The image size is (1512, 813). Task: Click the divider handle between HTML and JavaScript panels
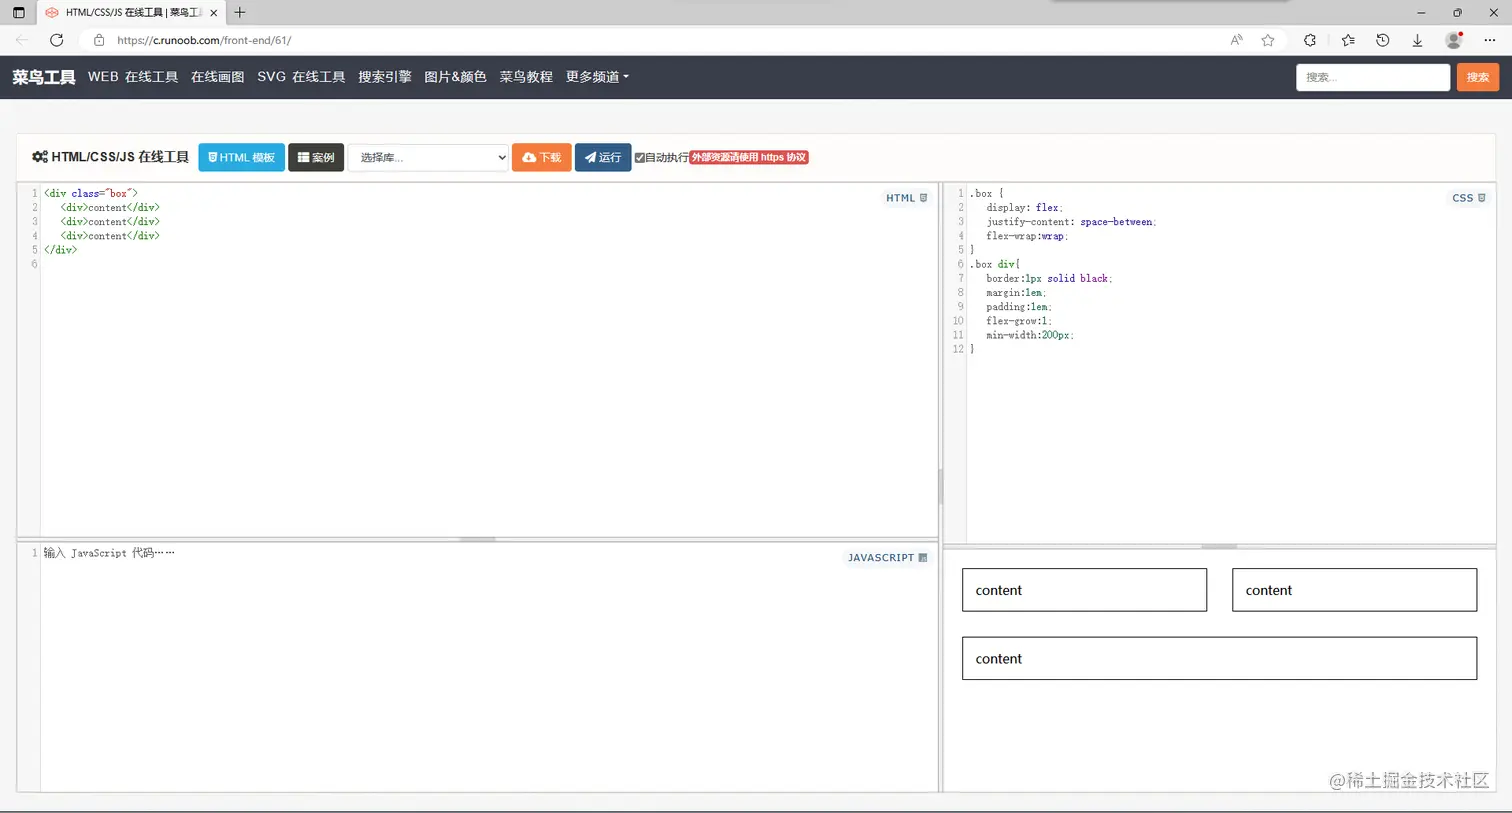(478, 539)
